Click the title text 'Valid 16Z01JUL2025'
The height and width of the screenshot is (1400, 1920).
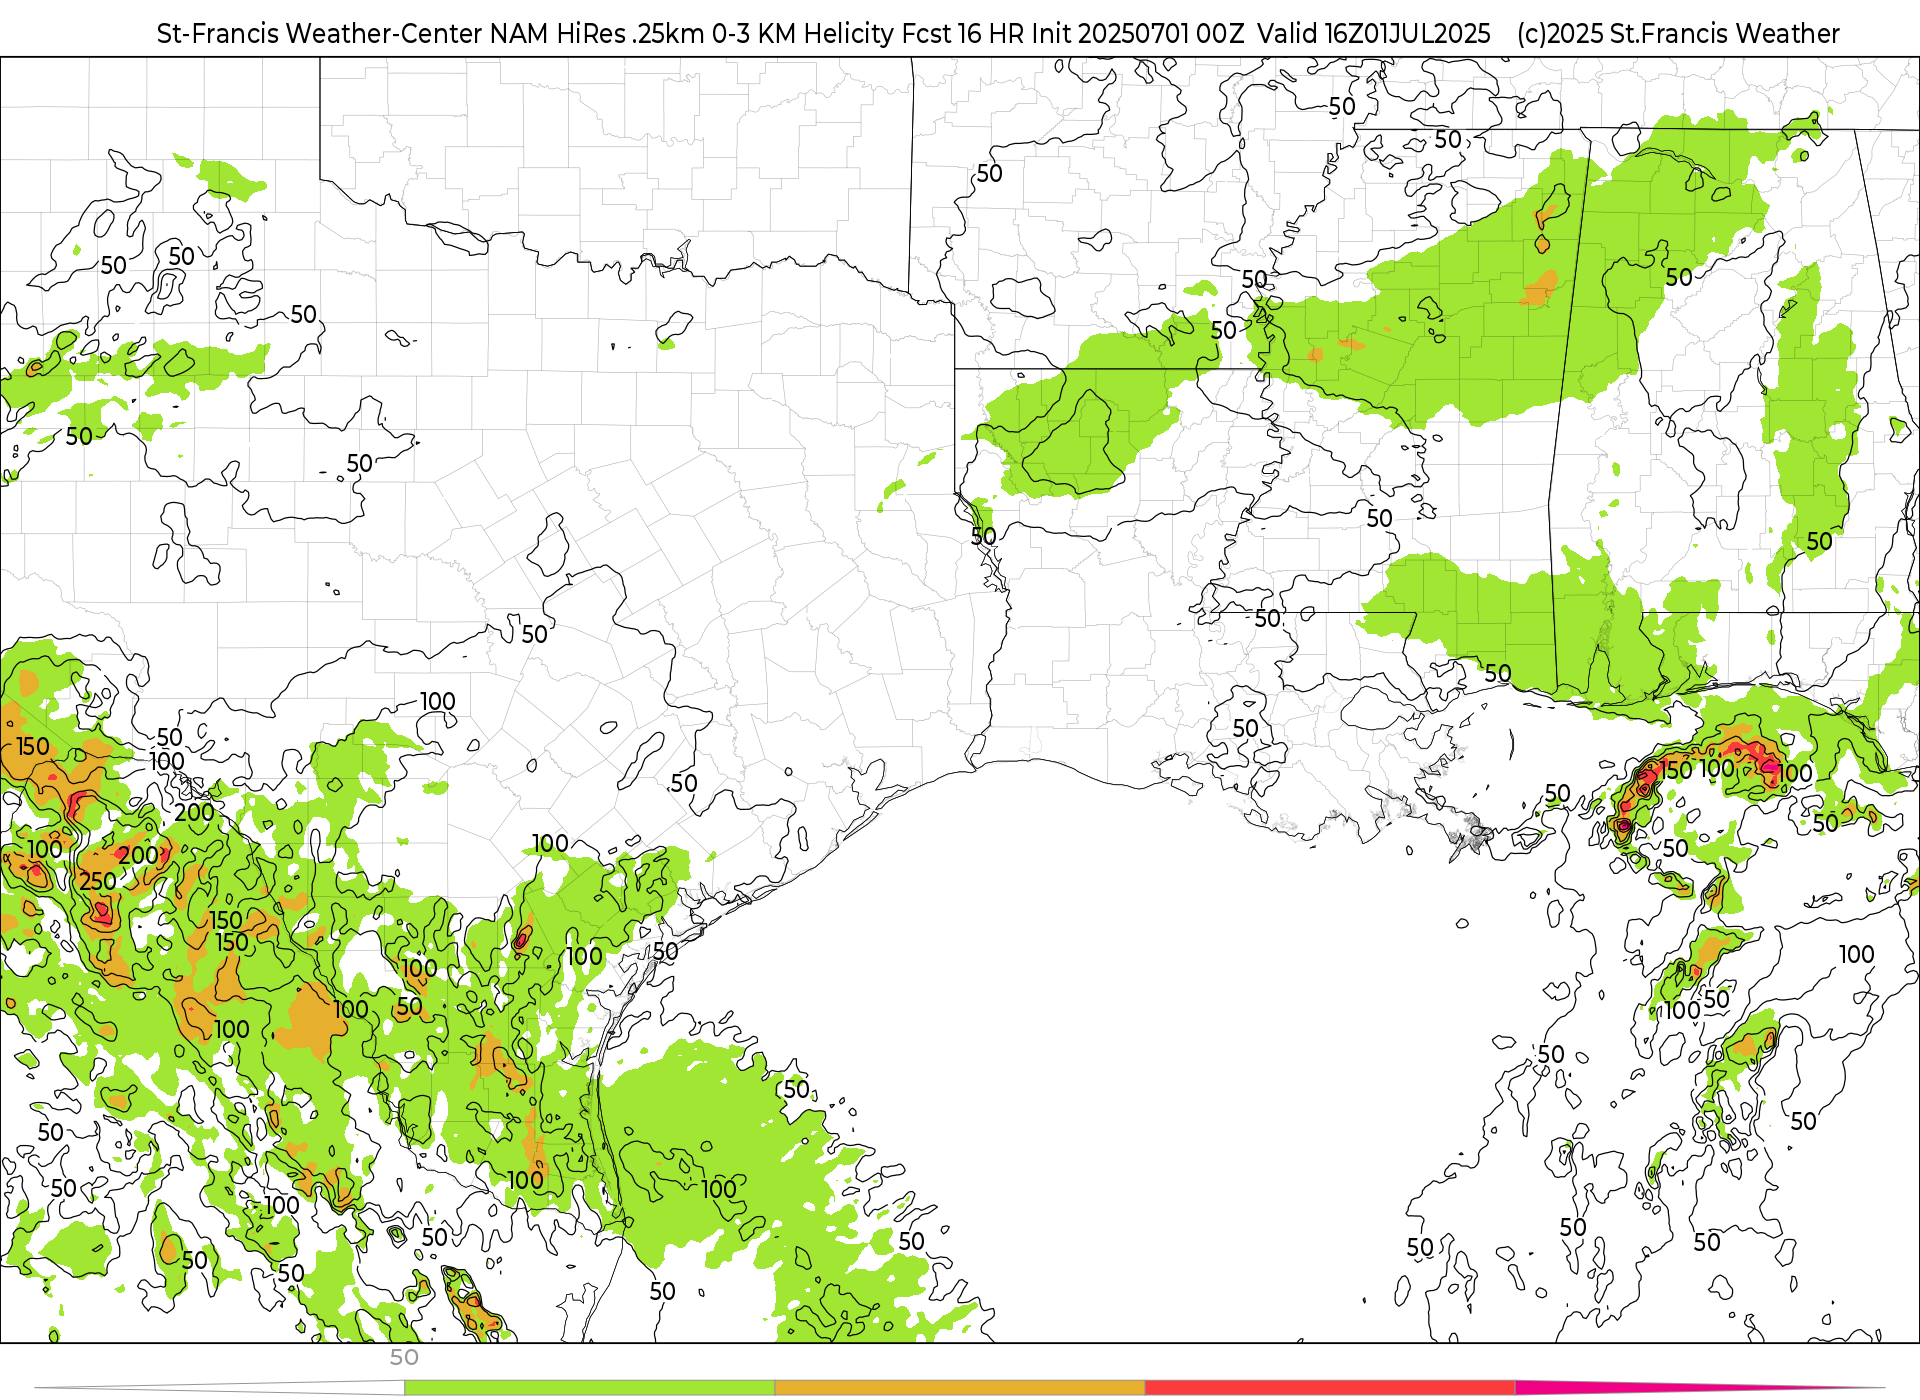[1374, 34]
